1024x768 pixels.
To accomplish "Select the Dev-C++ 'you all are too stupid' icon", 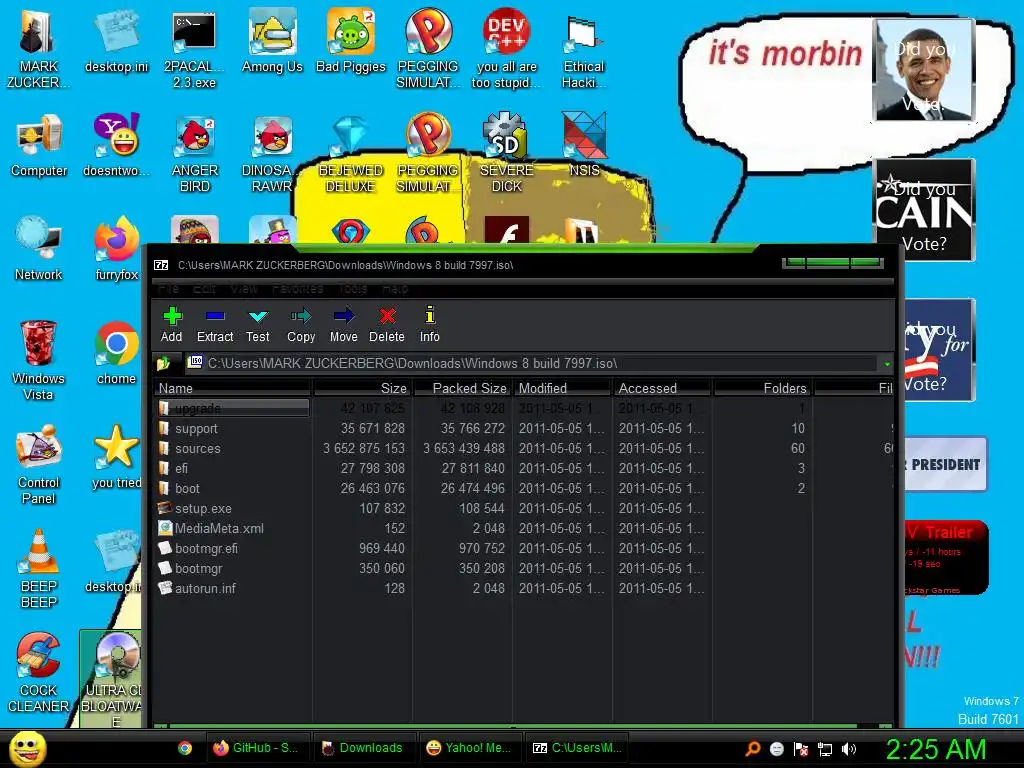I will tap(506, 50).
